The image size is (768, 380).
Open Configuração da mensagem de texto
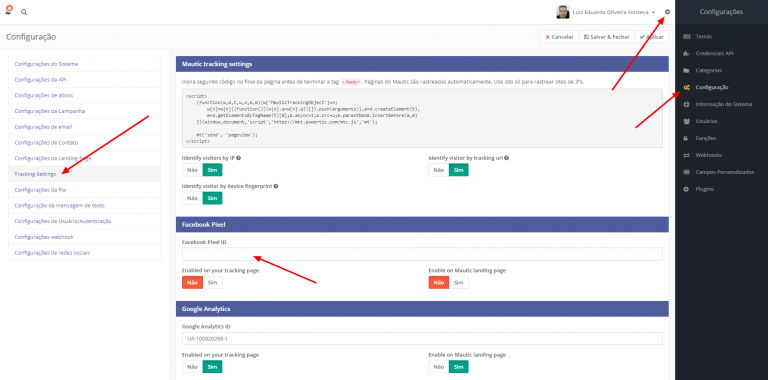point(84,206)
